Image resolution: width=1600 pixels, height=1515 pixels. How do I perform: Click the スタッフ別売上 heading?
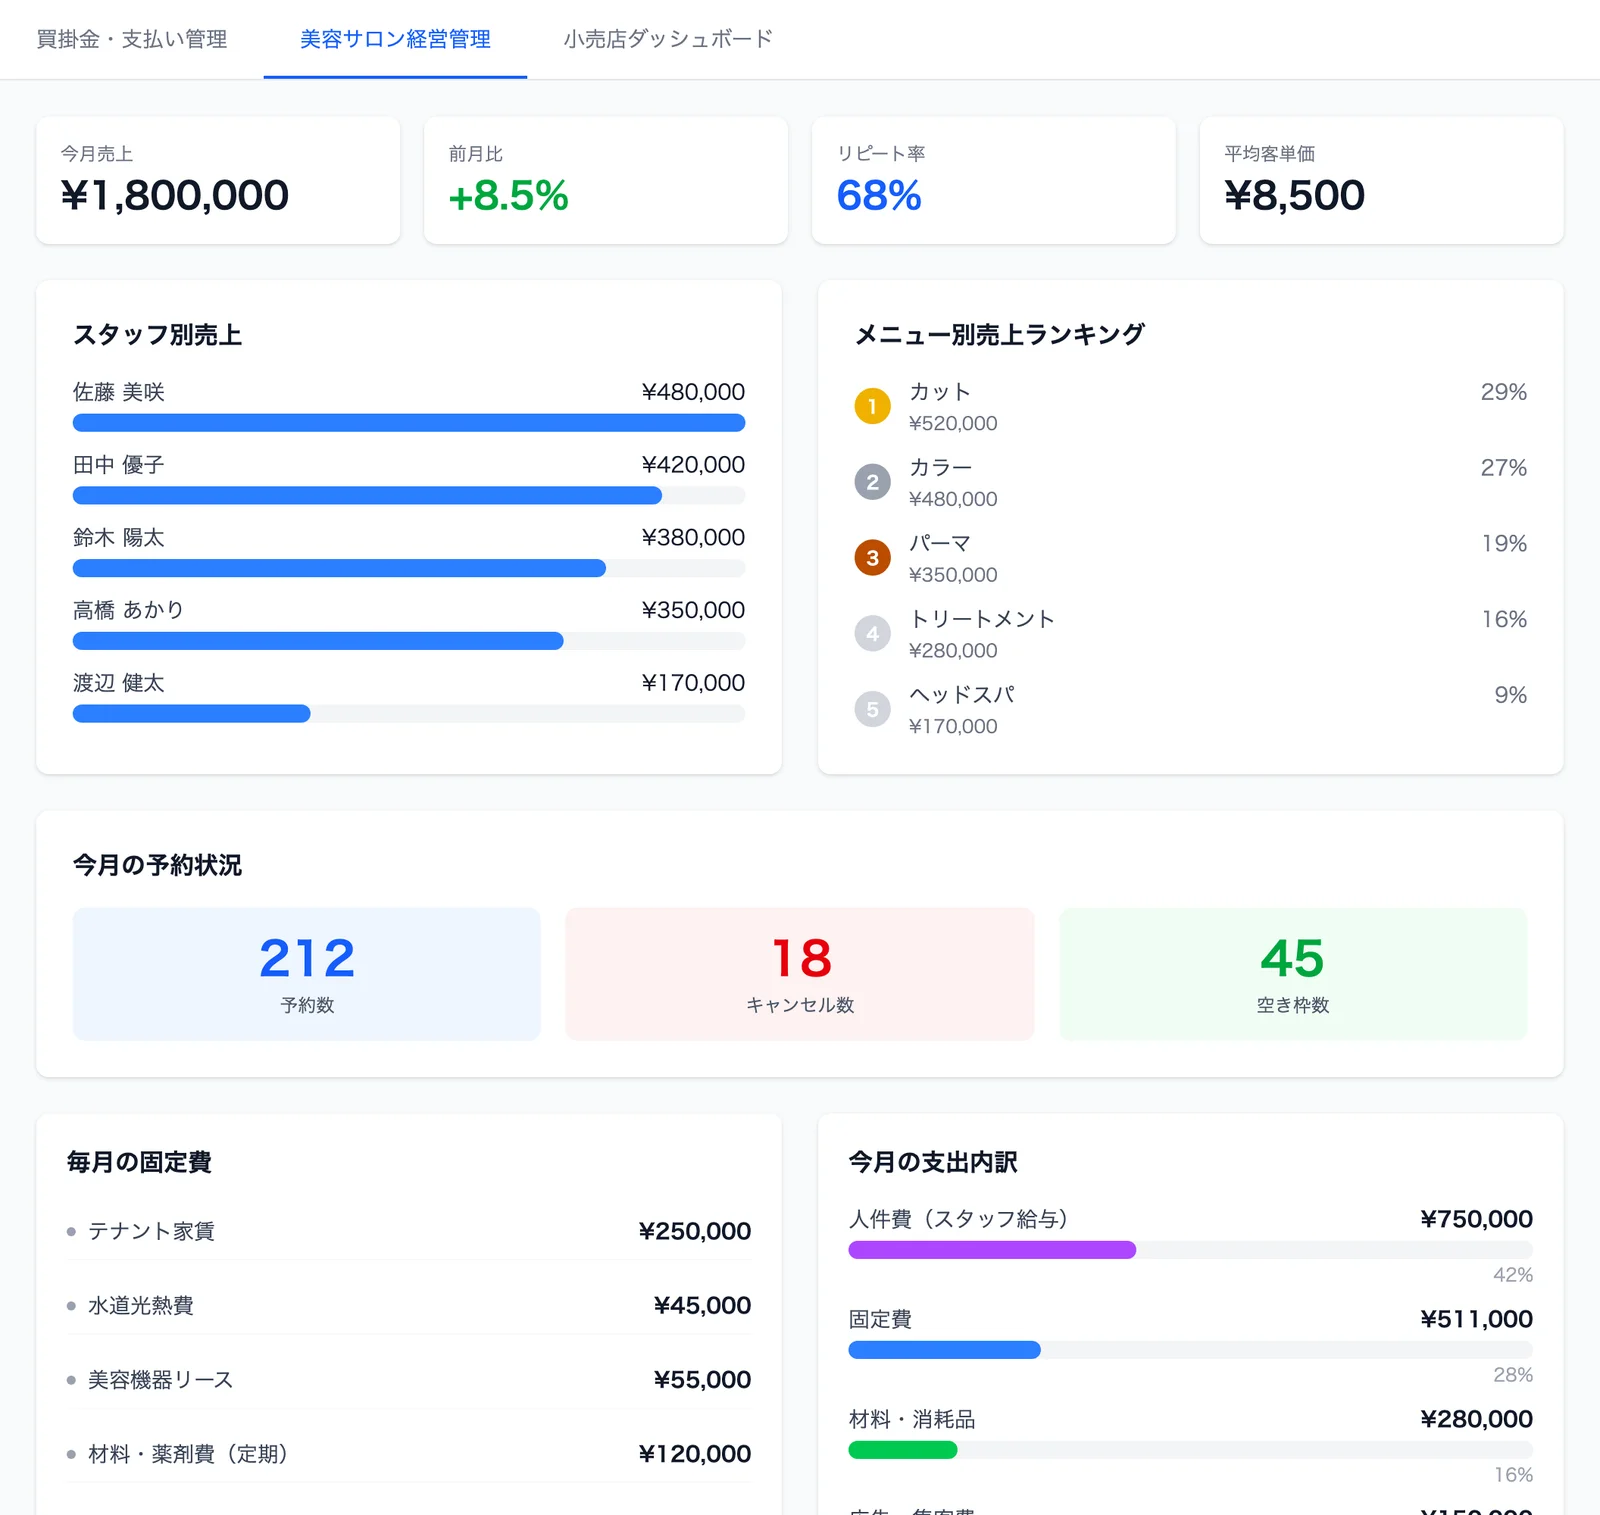pyautogui.click(x=157, y=334)
